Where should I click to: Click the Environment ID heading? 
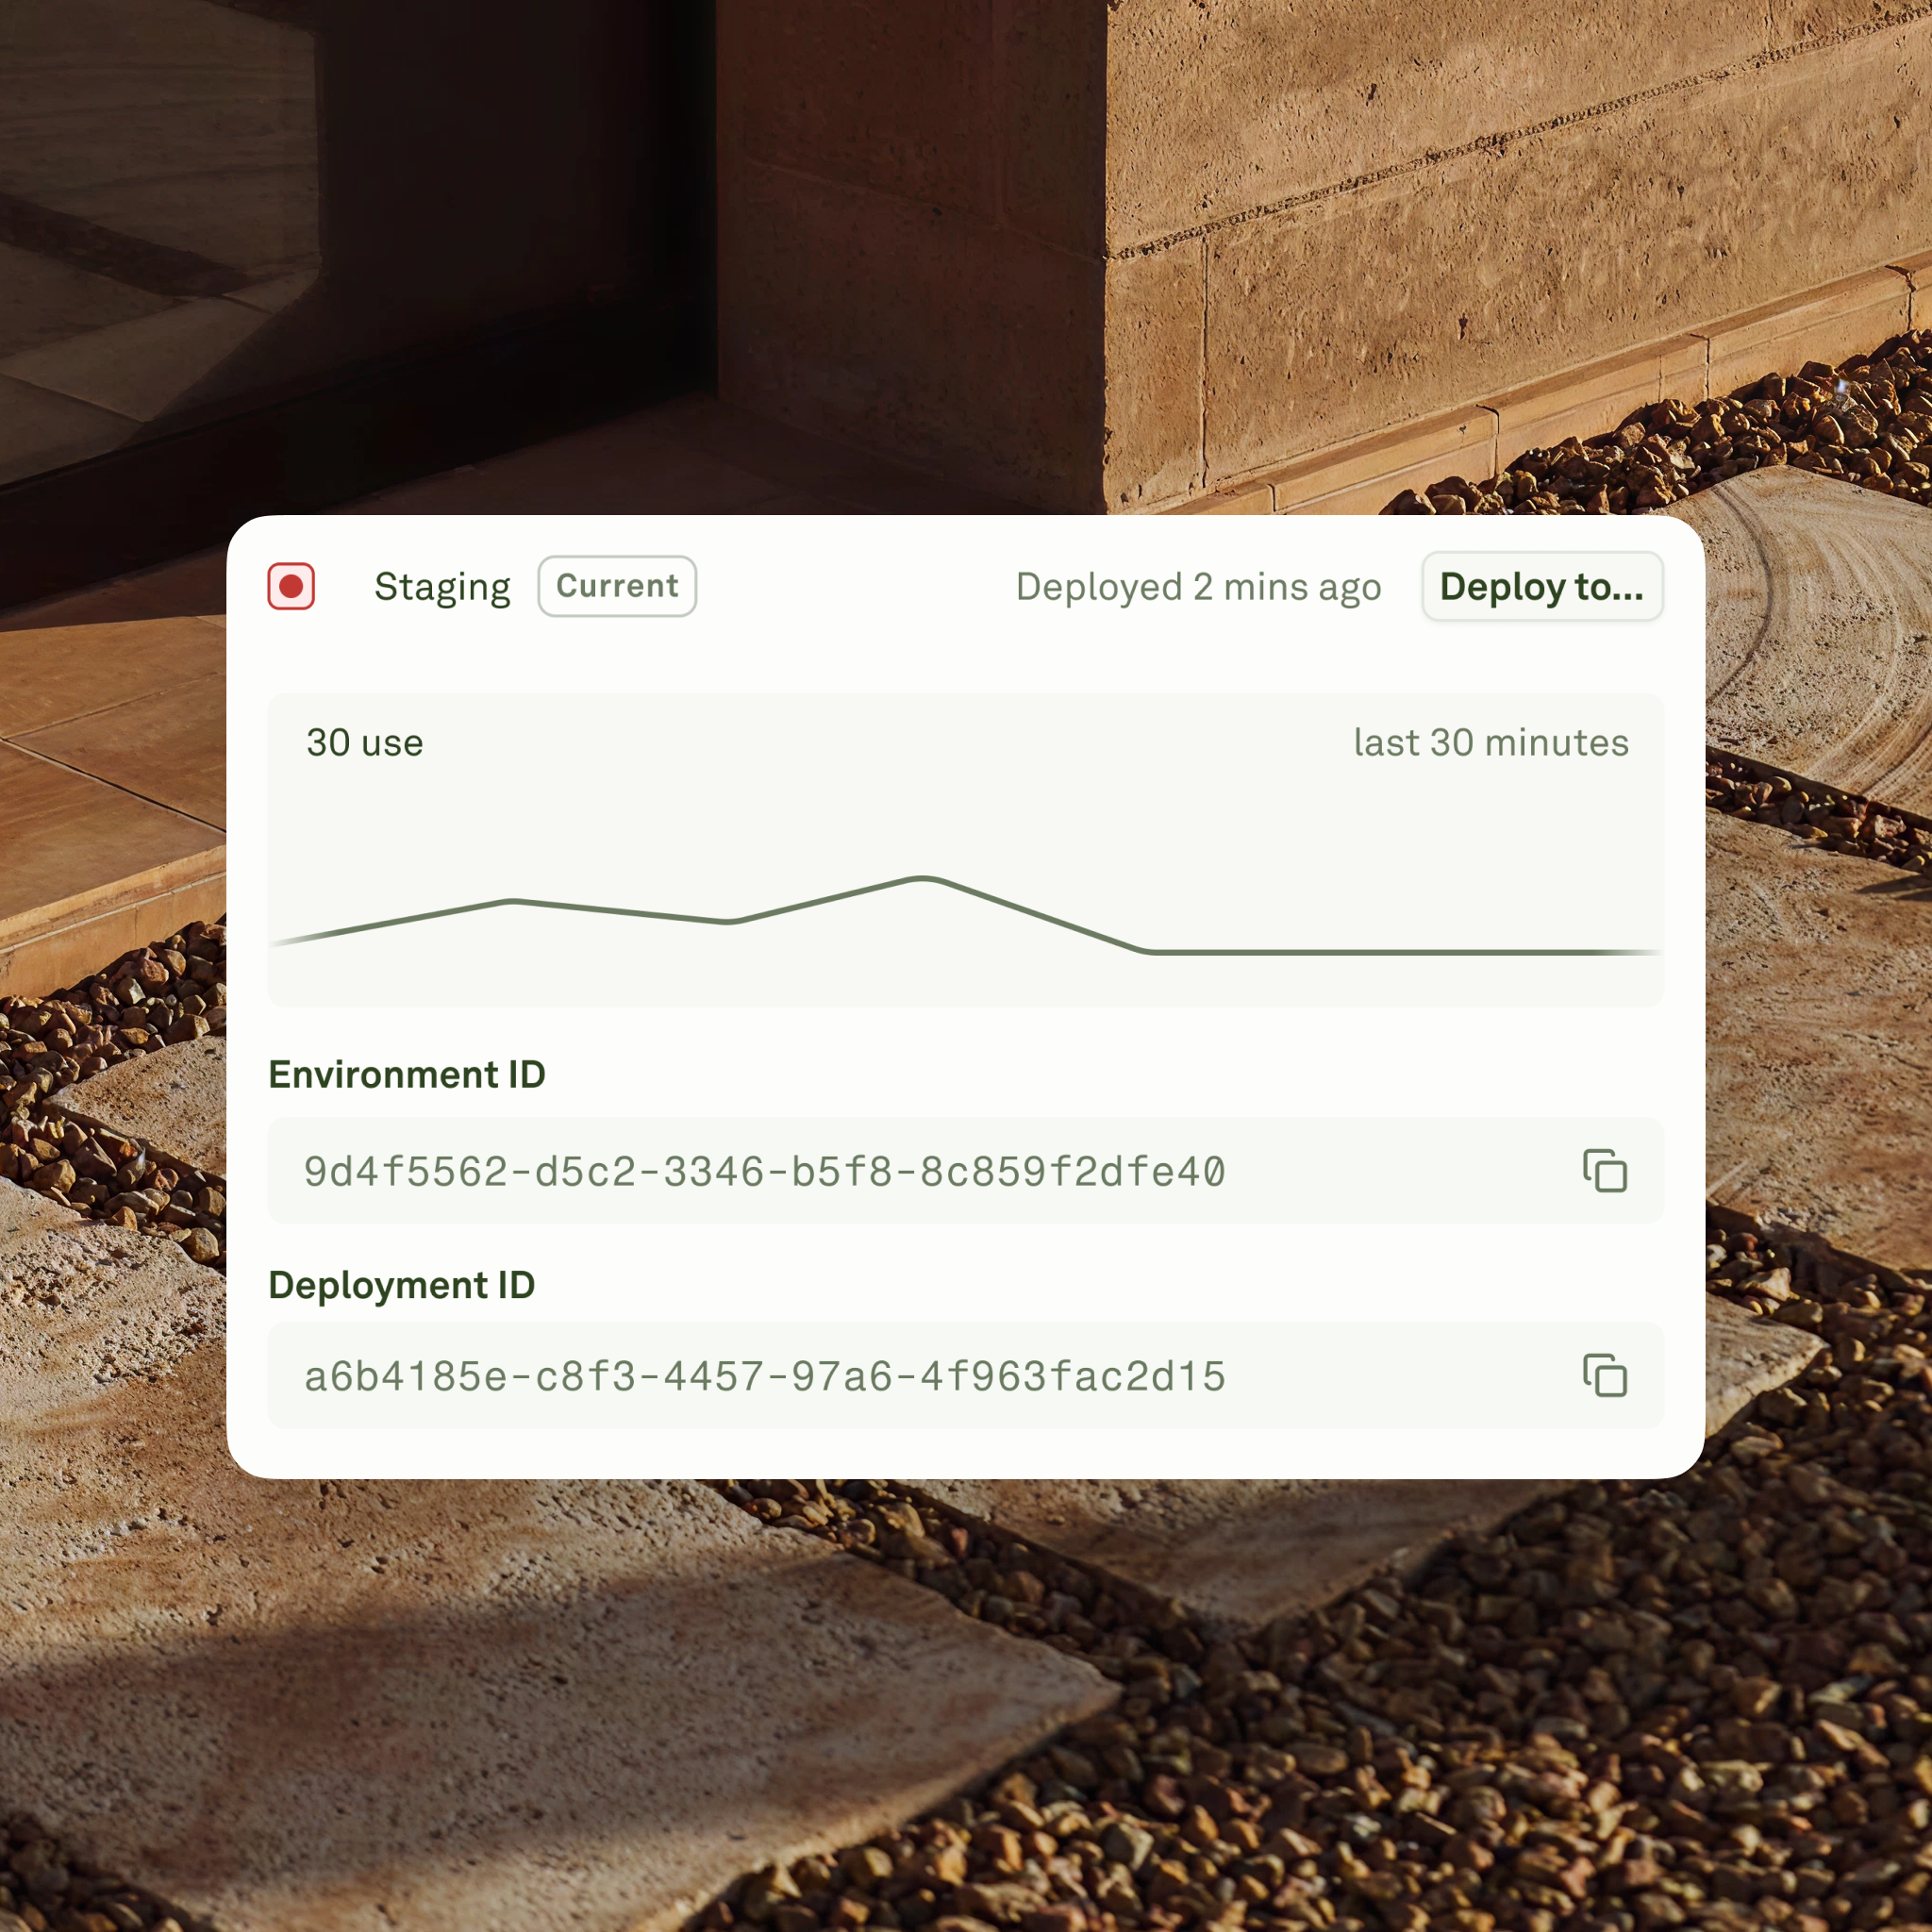pos(407,1074)
